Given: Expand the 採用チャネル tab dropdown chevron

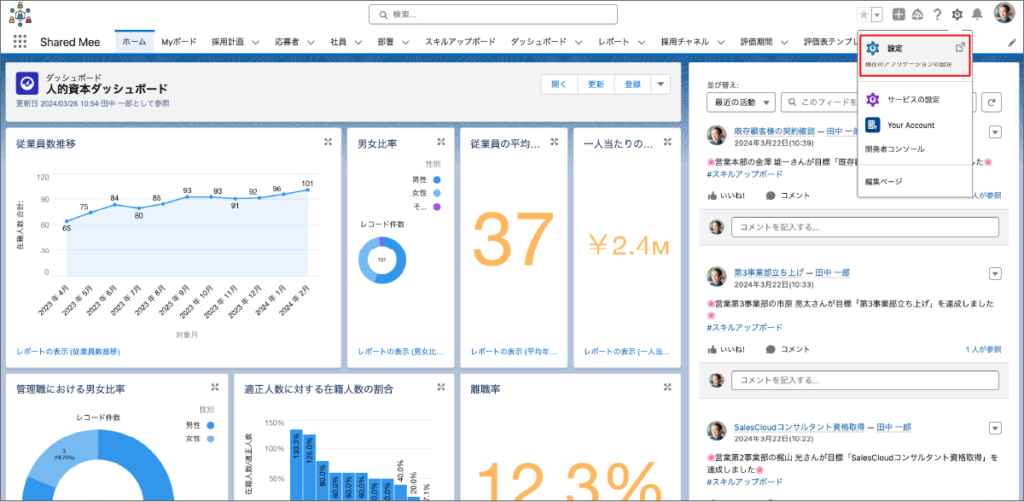Looking at the screenshot, I should 720,42.
